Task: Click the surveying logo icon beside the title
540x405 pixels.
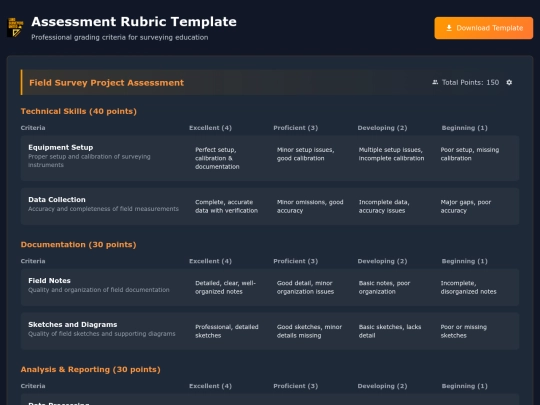Action: [x=15, y=27]
